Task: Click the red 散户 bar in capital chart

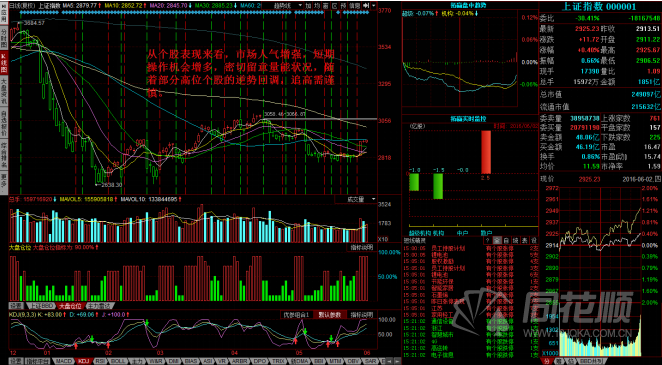Action: point(486,152)
